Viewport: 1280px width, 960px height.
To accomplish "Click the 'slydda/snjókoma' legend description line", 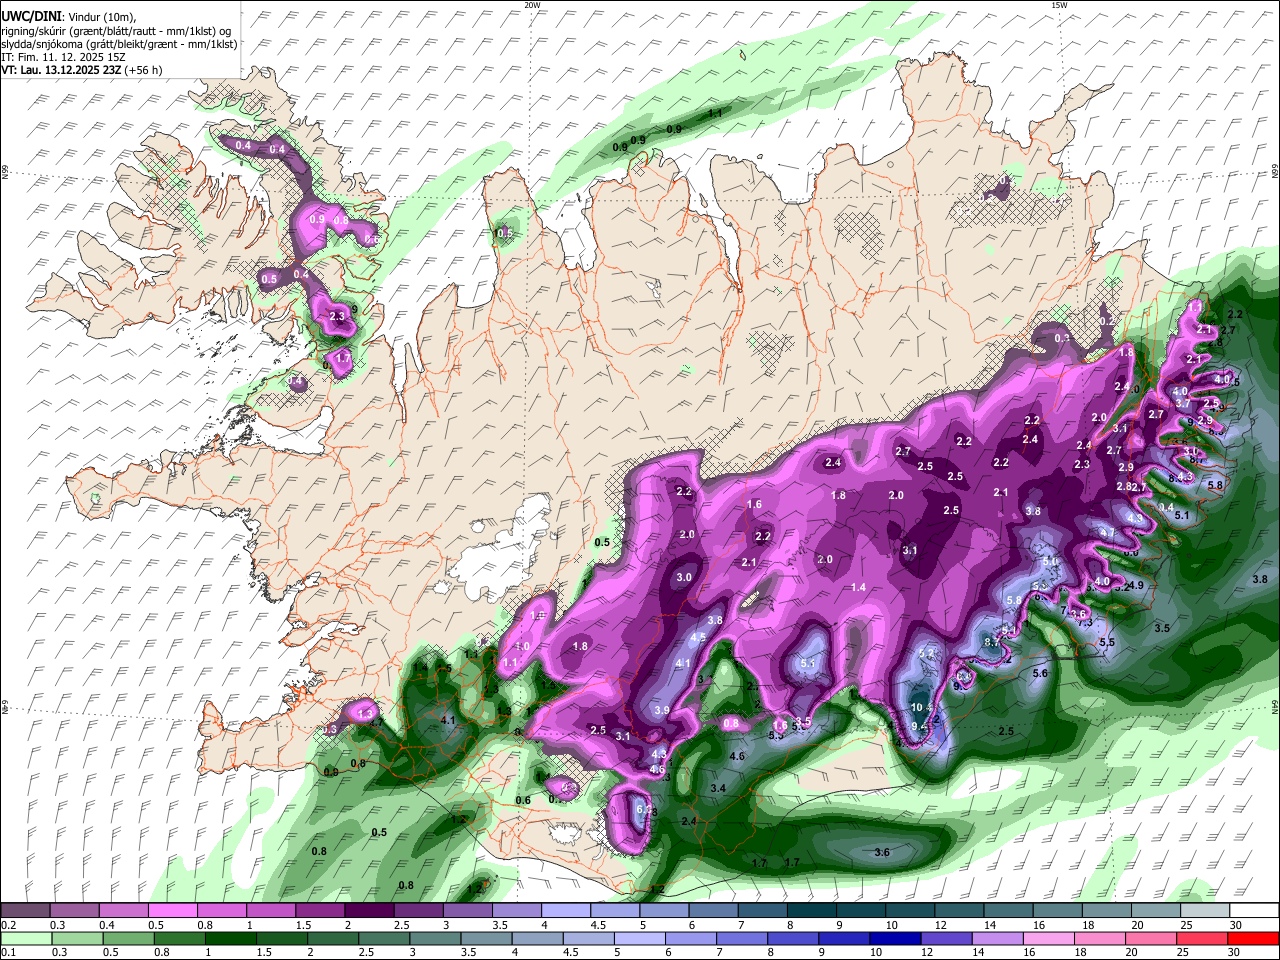I will [x=119, y=44].
